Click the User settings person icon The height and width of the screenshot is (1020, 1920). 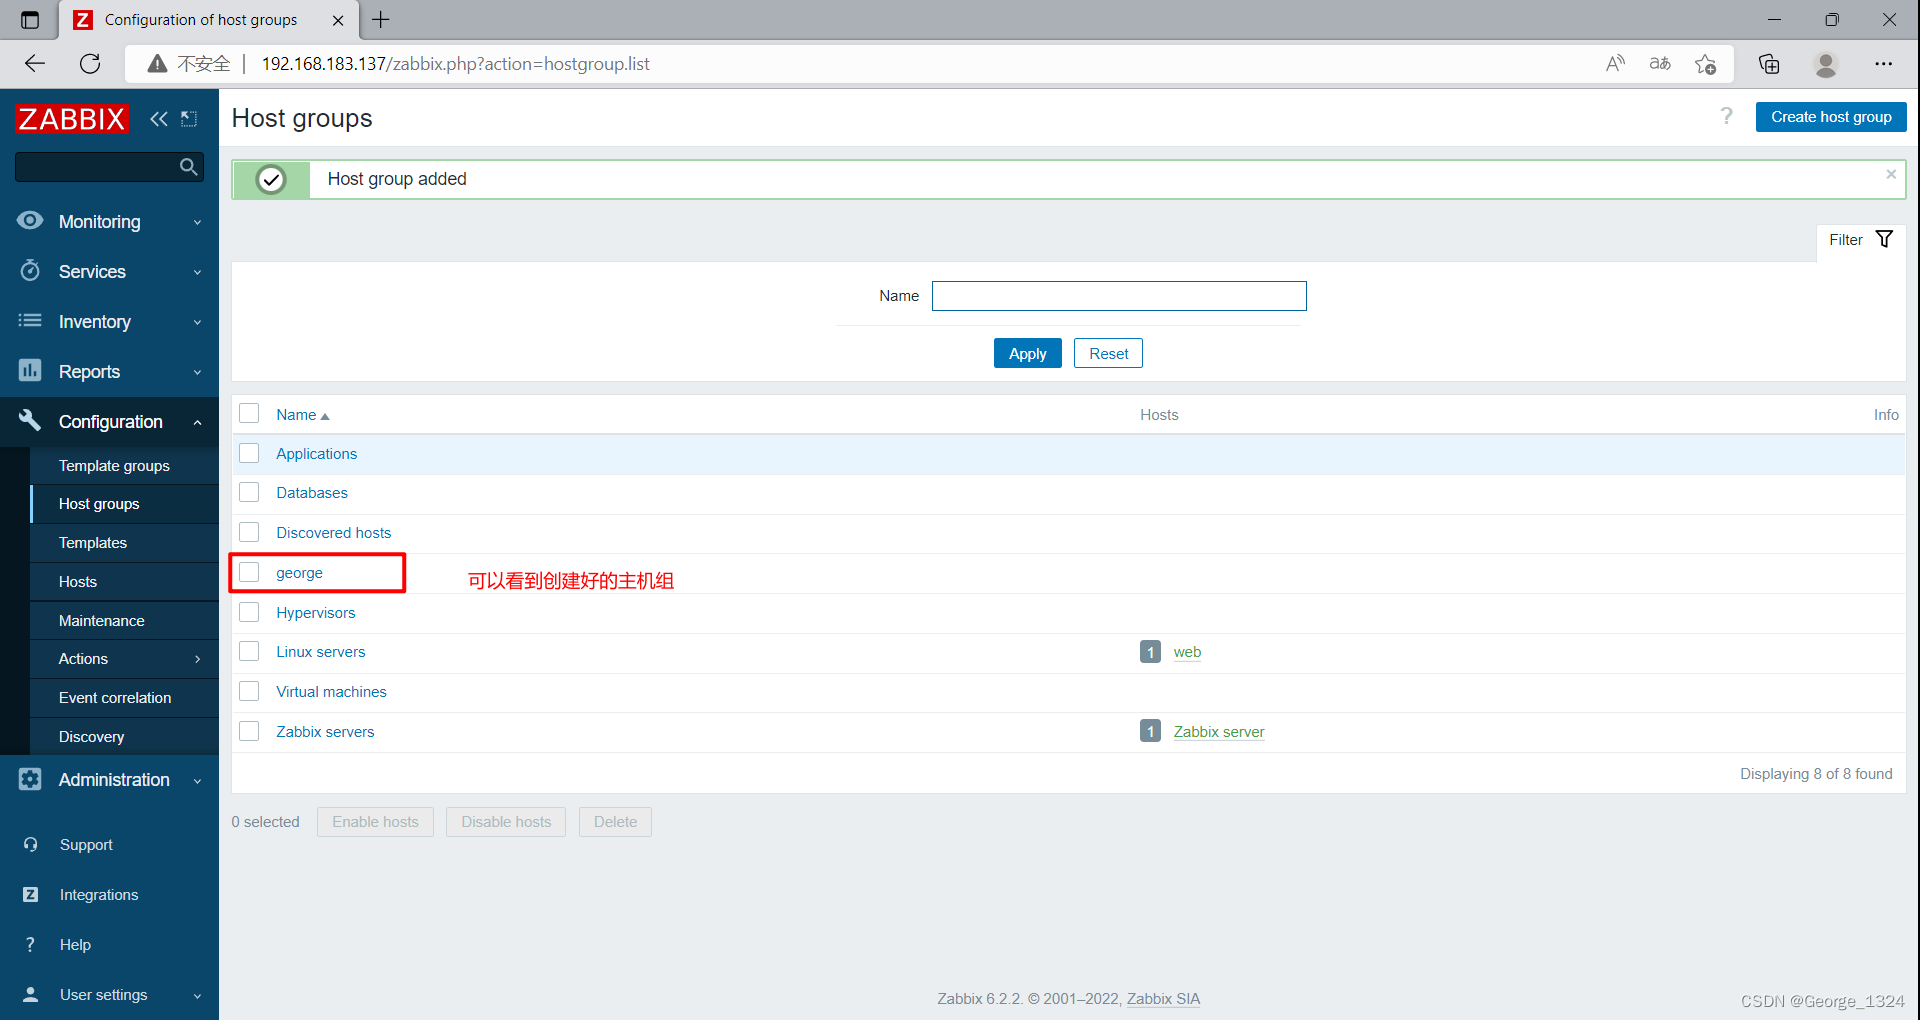coord(30,995)
